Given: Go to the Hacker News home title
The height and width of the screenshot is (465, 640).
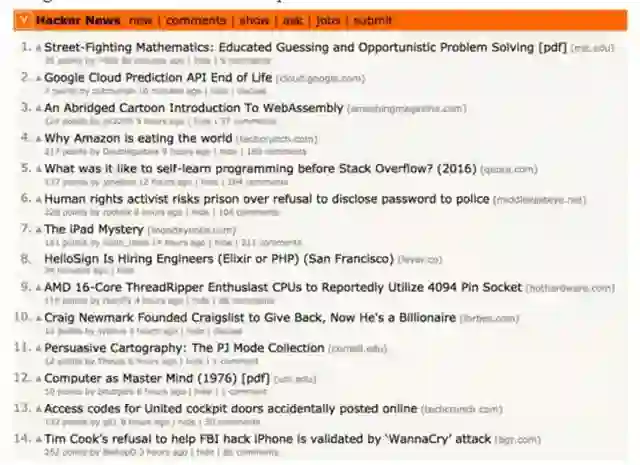Looking at the screenshot, I should coord(78,20).
